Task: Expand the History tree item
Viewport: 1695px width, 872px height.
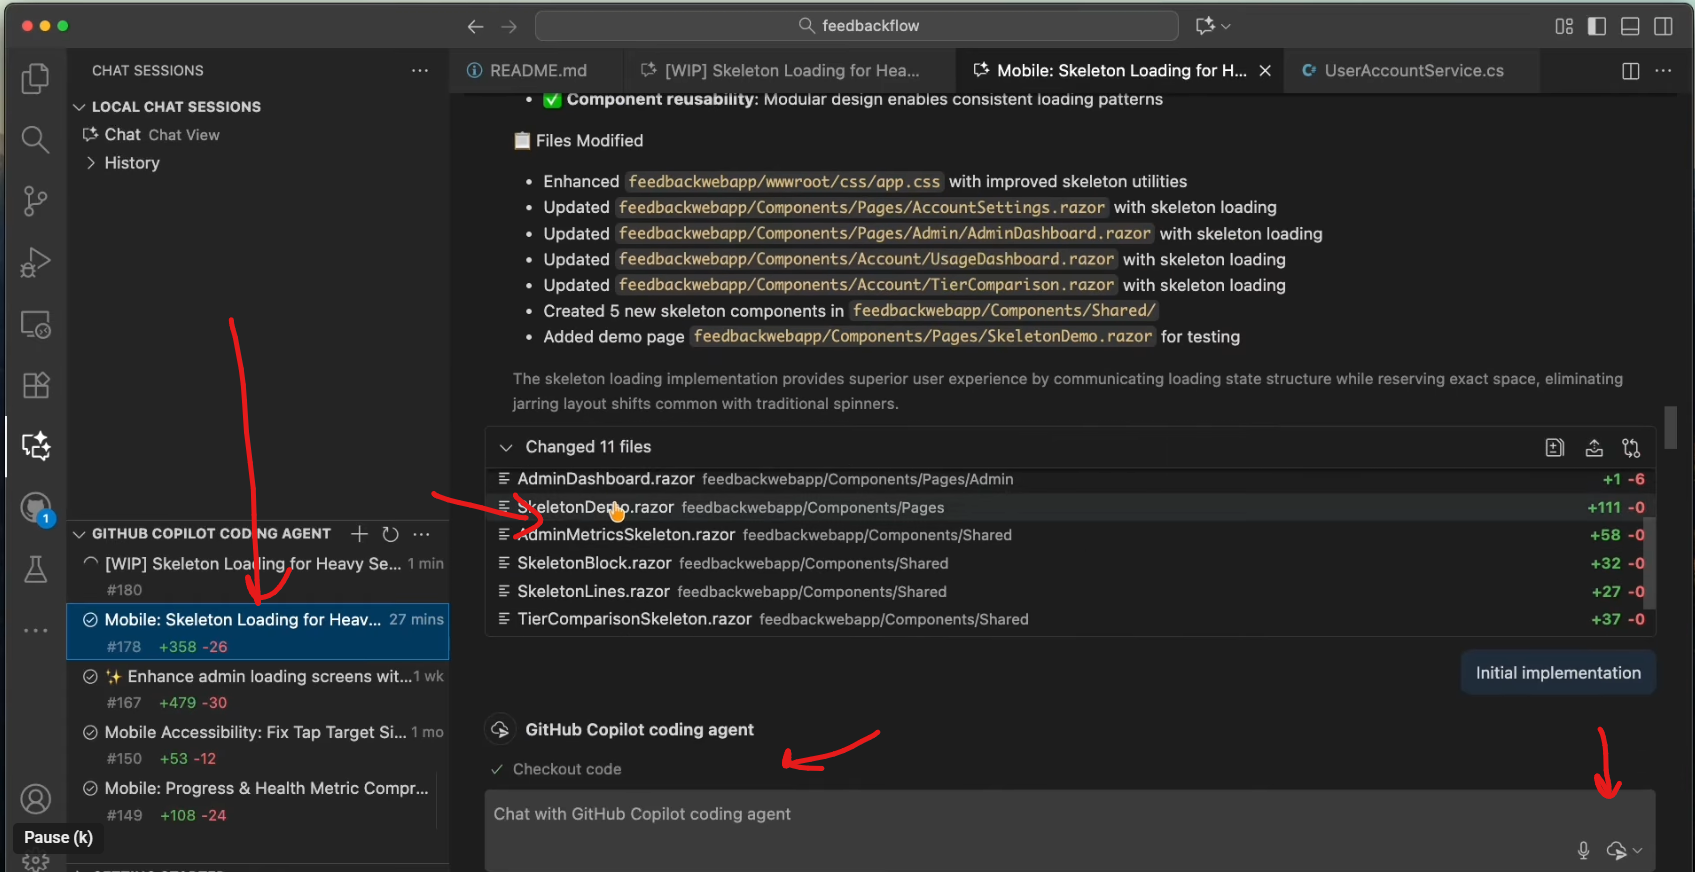Action: [91, 163]
